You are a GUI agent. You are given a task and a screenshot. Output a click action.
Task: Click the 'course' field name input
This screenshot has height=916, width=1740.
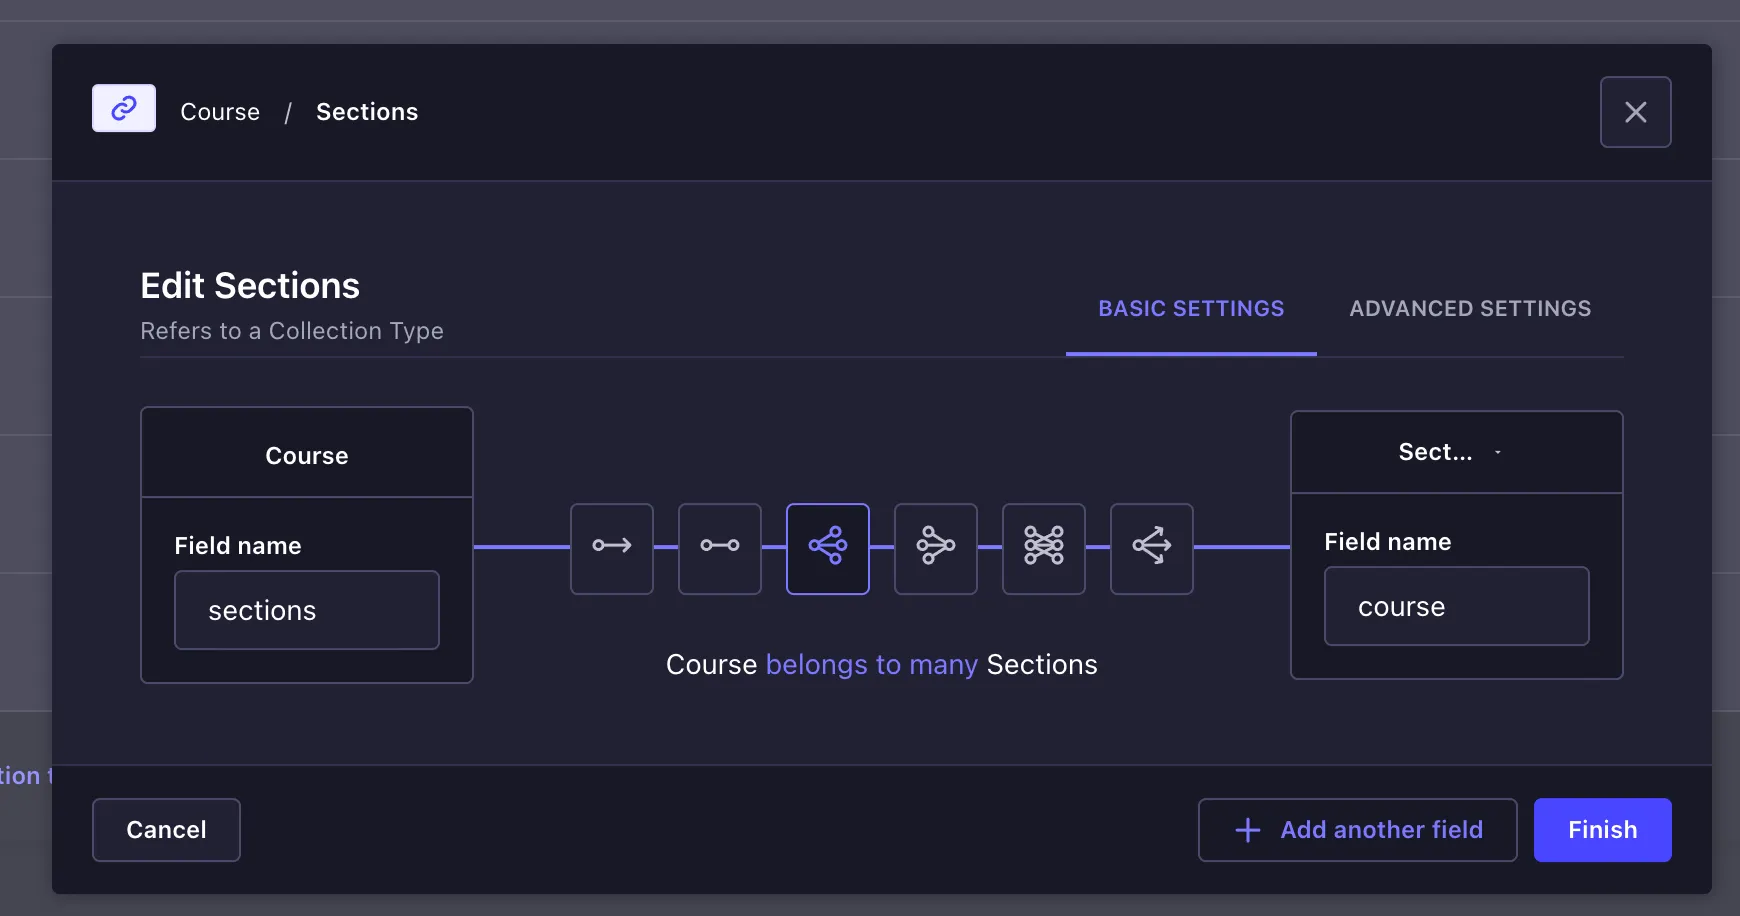pos(1456,607)
